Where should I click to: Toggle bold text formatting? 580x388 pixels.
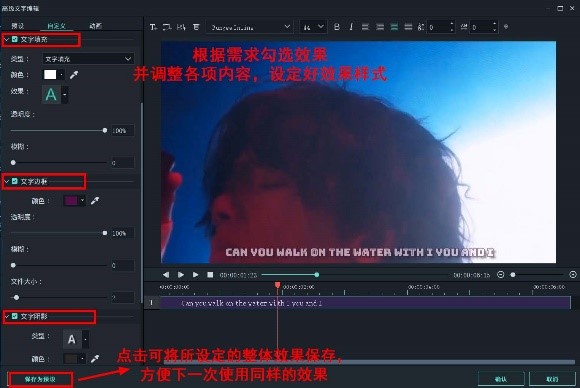[337, 27]
